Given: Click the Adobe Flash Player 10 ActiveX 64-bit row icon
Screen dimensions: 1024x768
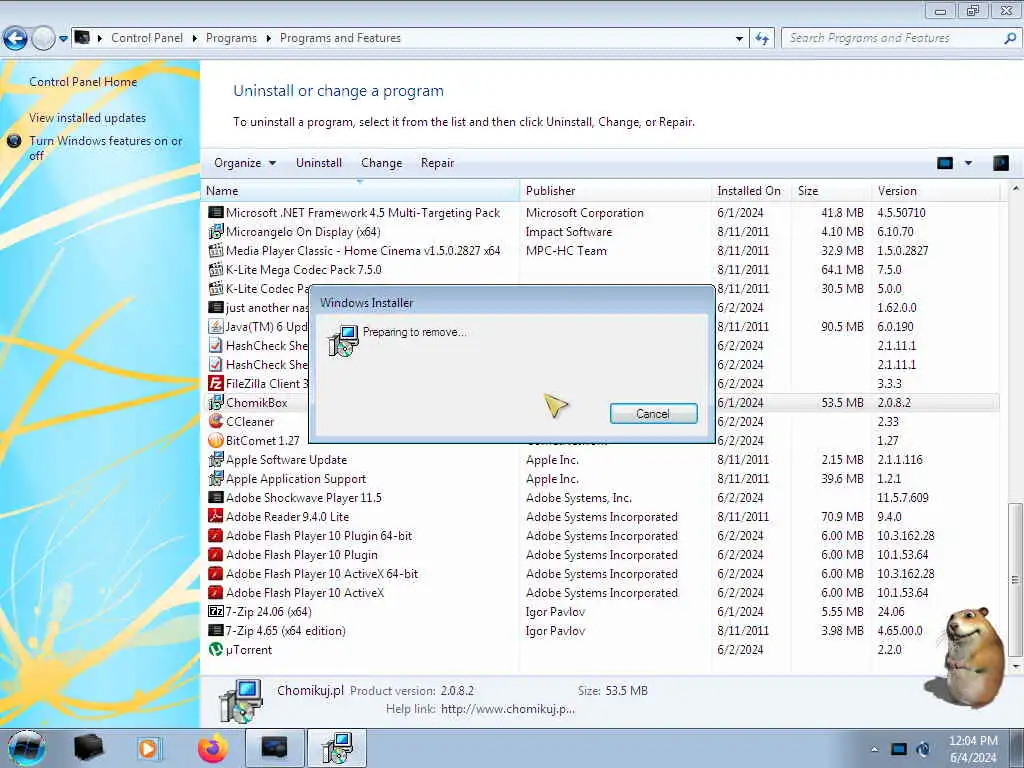Looking at the screenshot, I should [x=216, y=573].
